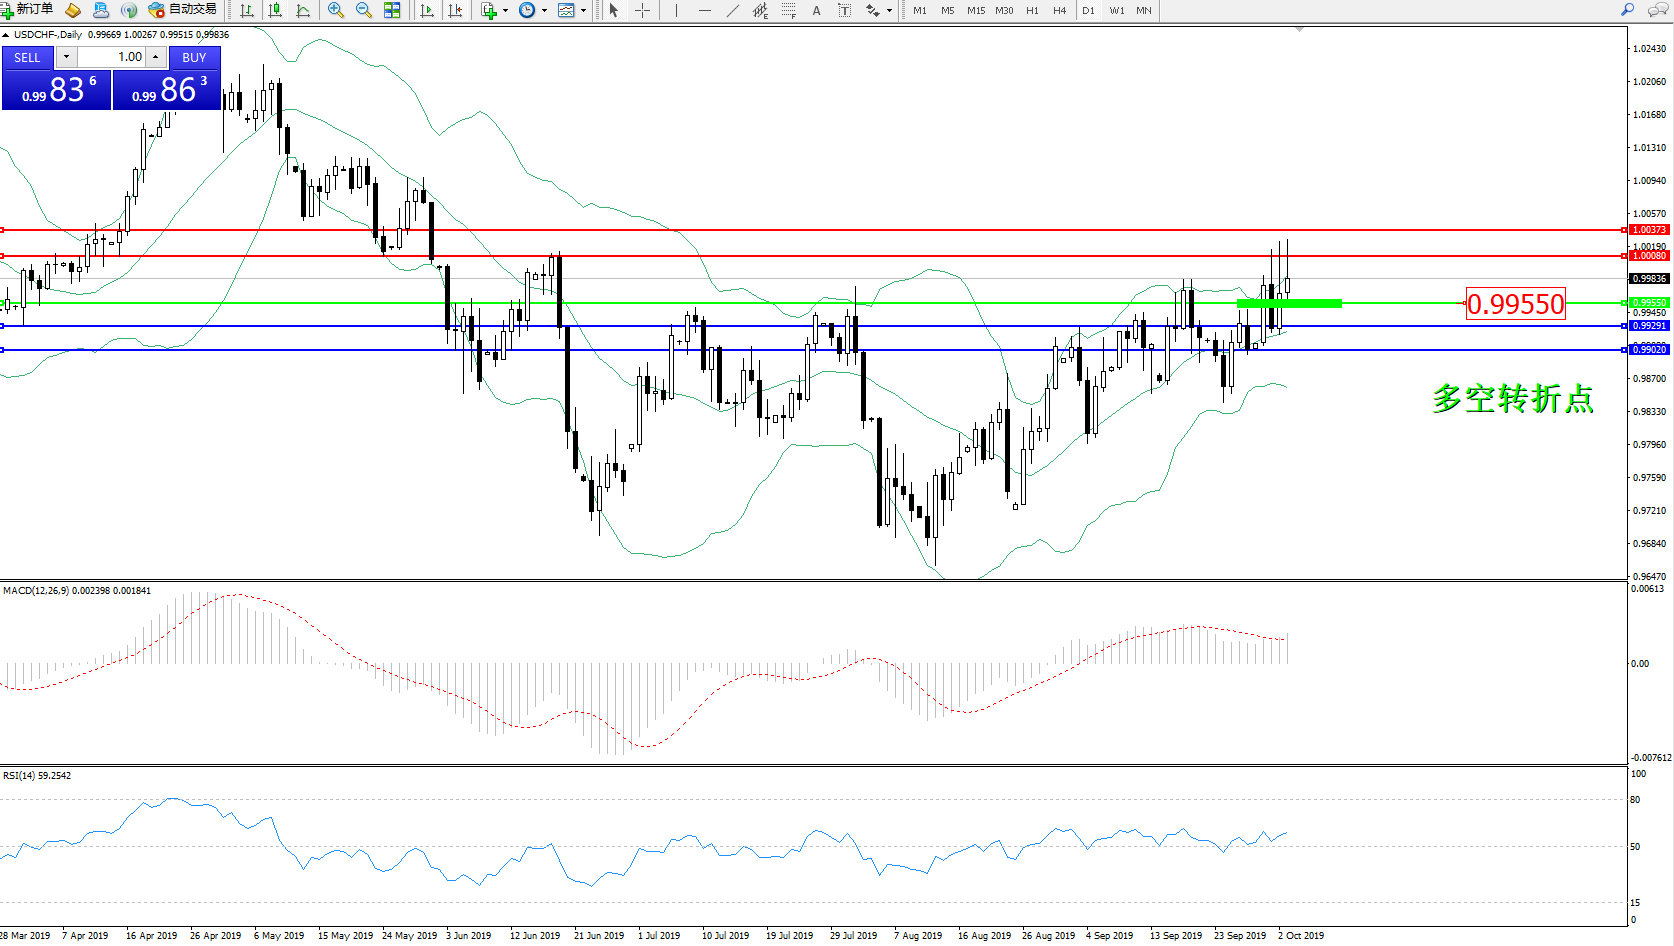Viewport: 1674px width, 946px height.
Task: Switch chart to candlestick display
Action: 275,10
